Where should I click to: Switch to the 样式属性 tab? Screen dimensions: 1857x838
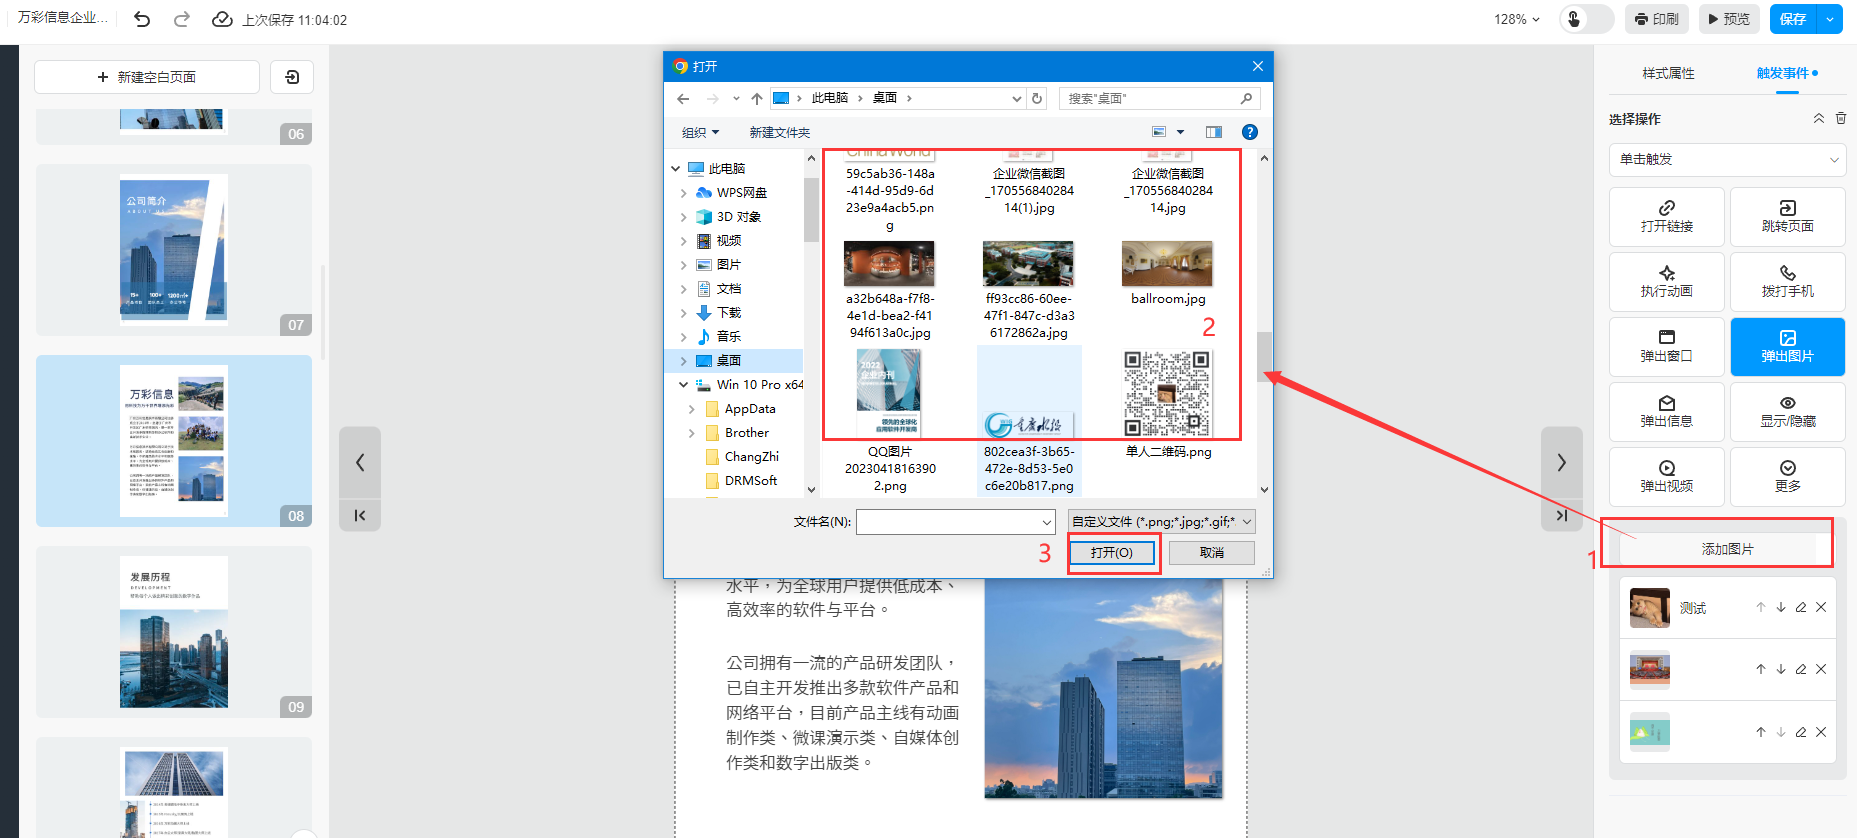1668,73
